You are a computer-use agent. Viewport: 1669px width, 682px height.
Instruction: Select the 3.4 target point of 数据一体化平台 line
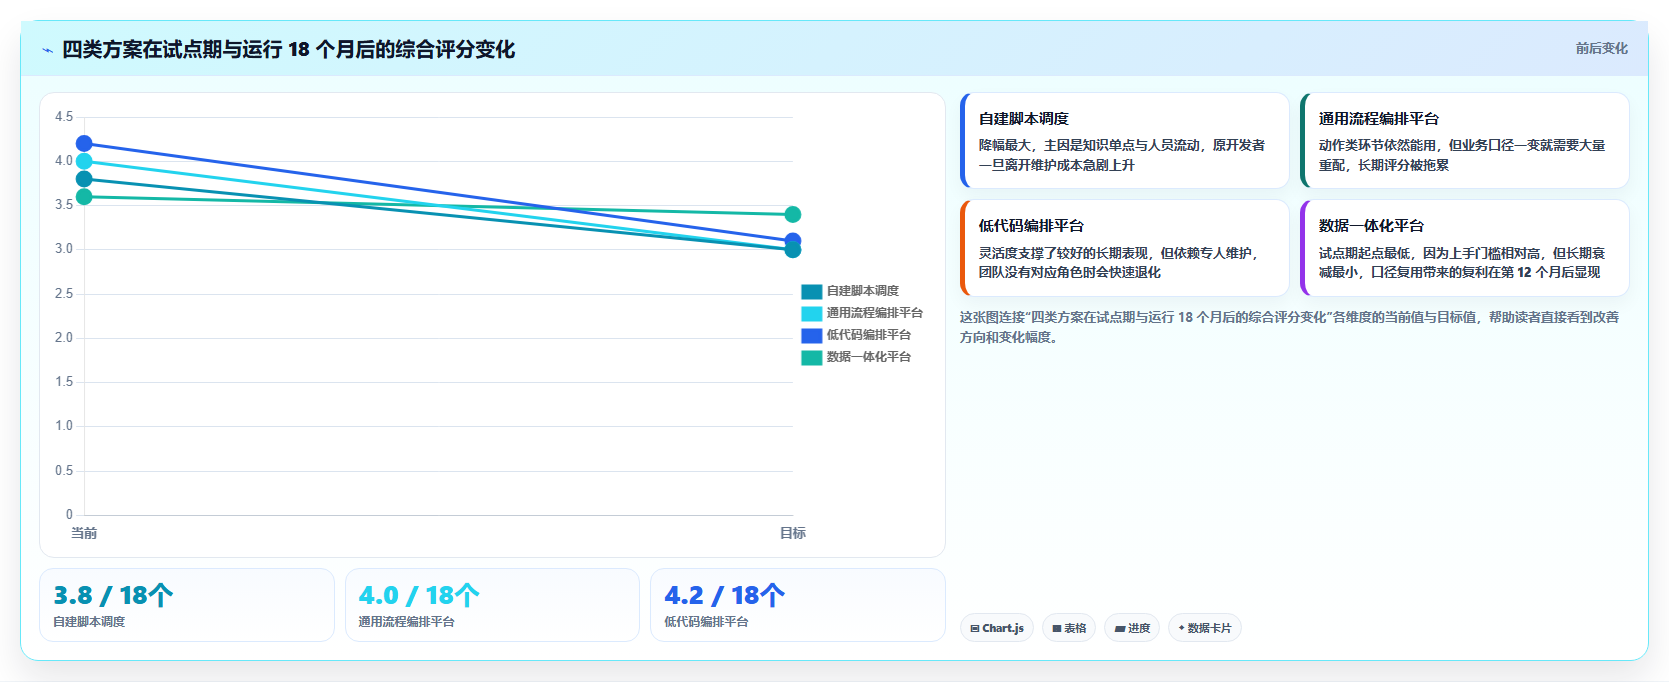pyautogui.click(x=793, y=214)
